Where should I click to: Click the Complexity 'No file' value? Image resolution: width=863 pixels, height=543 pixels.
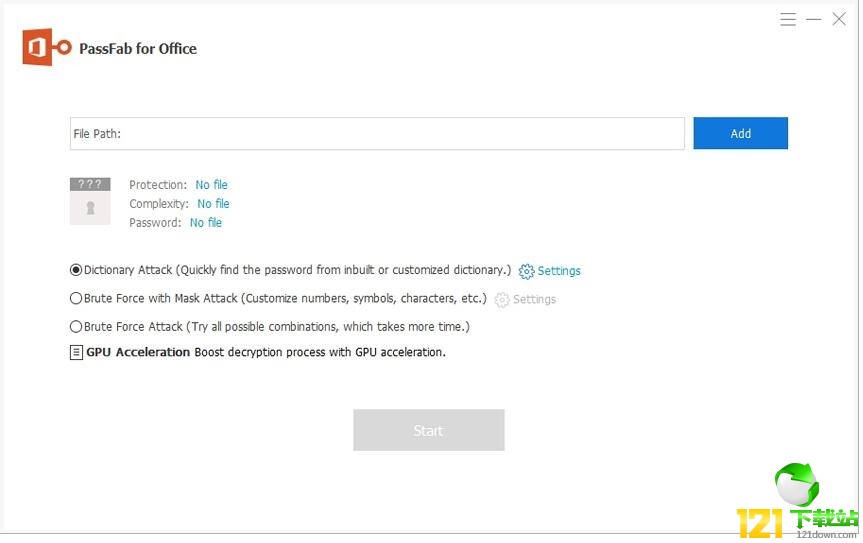click(x=213, y=204)
